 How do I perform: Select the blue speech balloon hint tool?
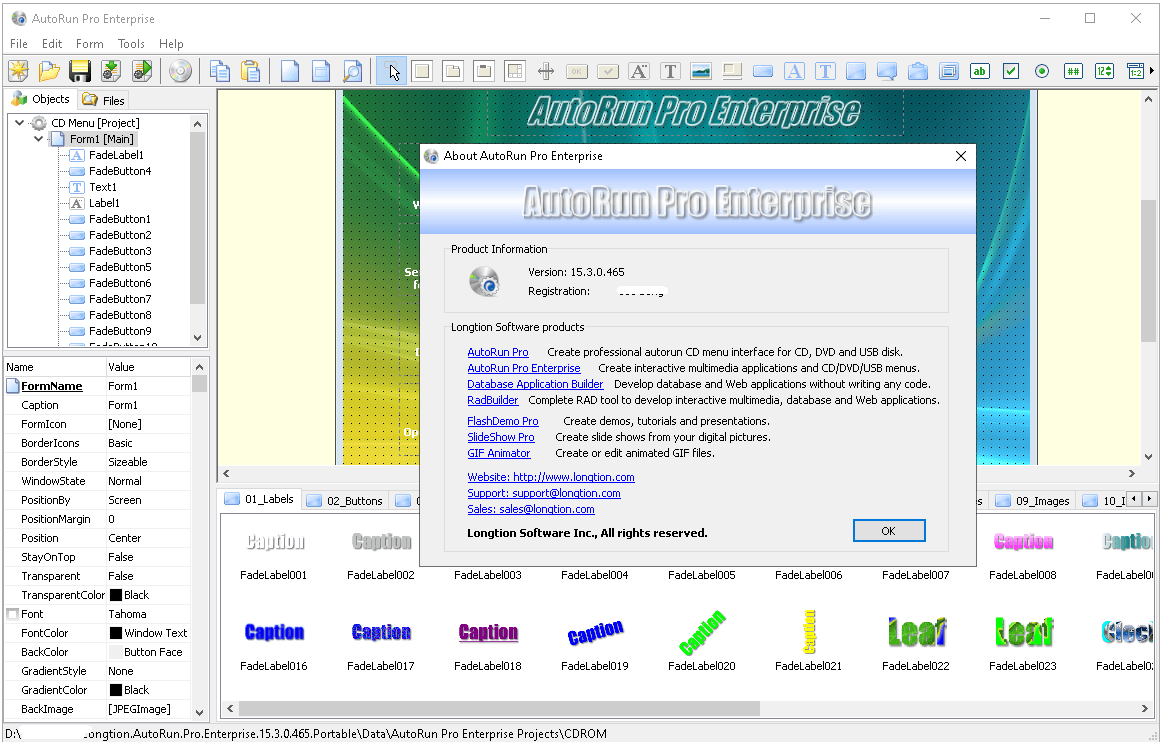pos(886,71)
